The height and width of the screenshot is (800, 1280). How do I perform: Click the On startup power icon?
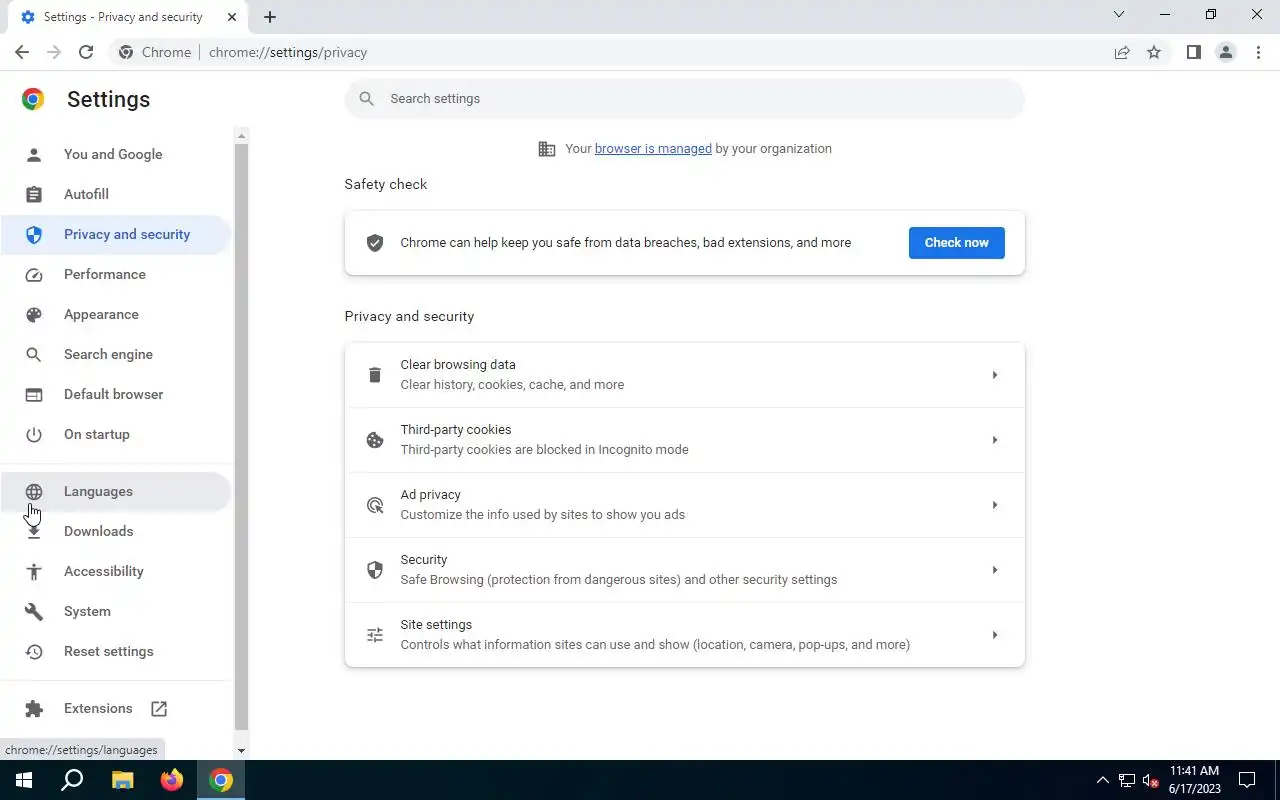pyautogui.click(x=34, y=434)
